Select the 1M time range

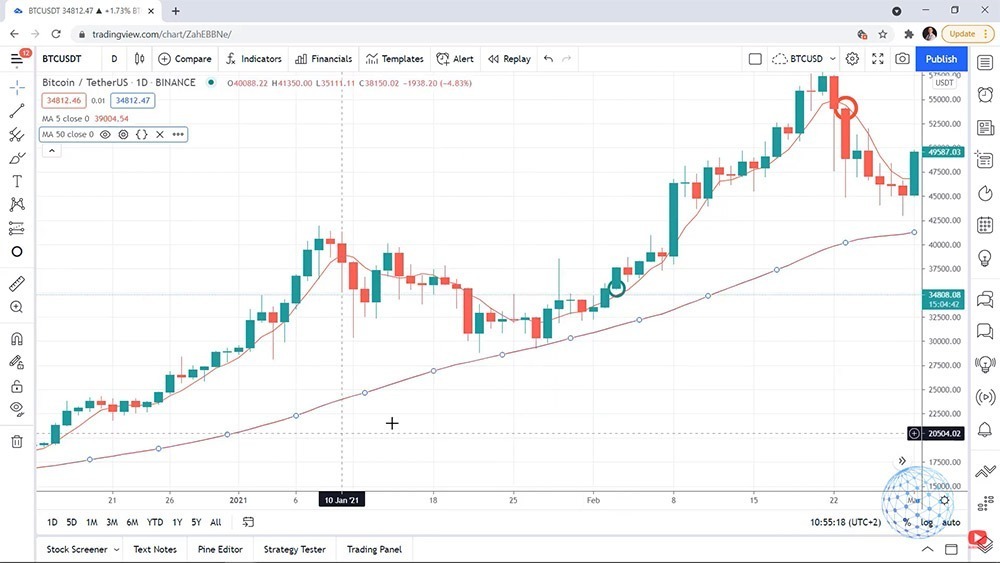tap(92, 522)
